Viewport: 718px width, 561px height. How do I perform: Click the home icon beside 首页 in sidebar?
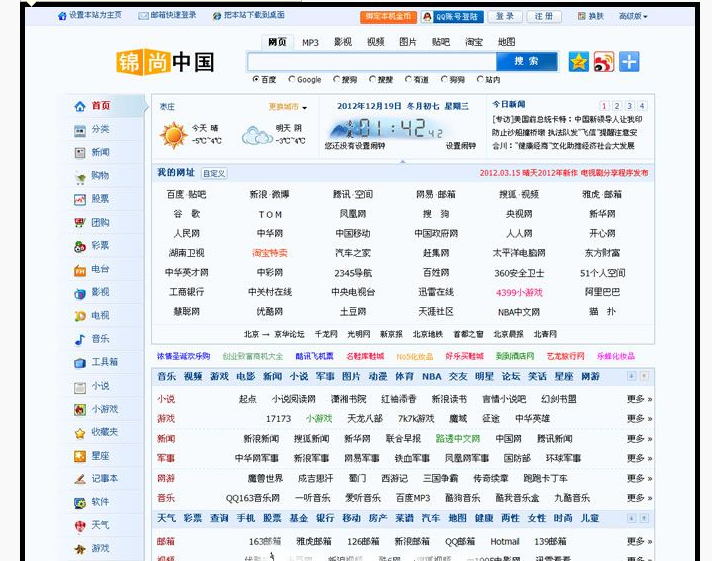pos(80,106)
